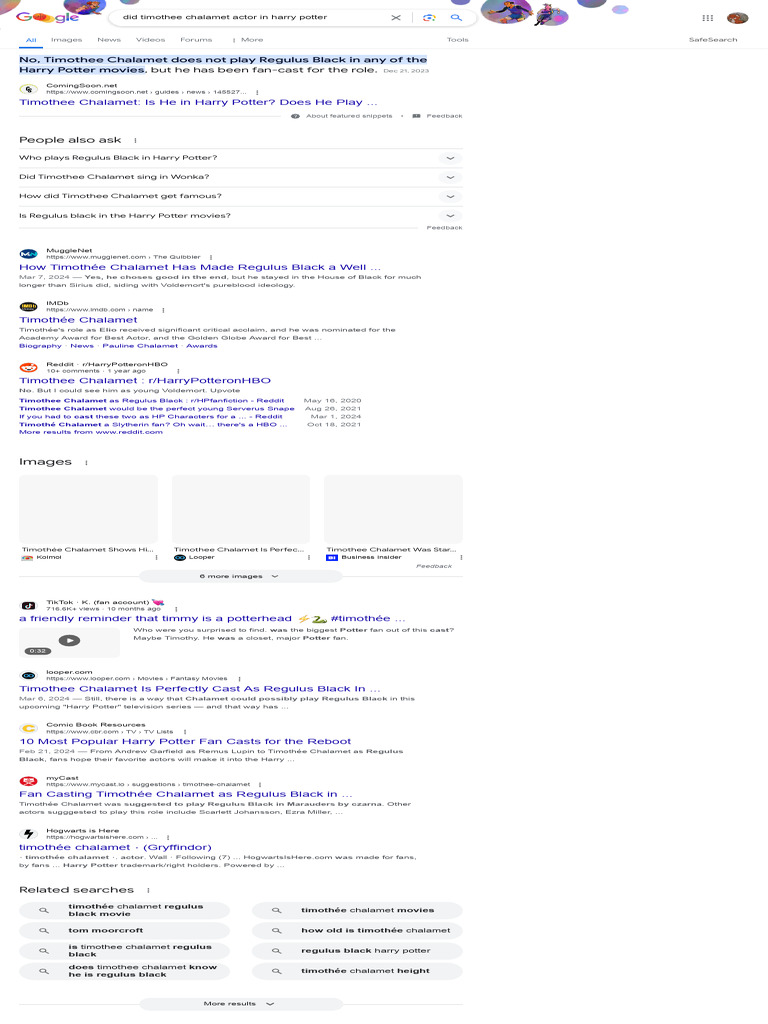The width and height of the screenshot is (768, 1024).
Task: Click inside the Google search input field
Action: click(251, 18)
